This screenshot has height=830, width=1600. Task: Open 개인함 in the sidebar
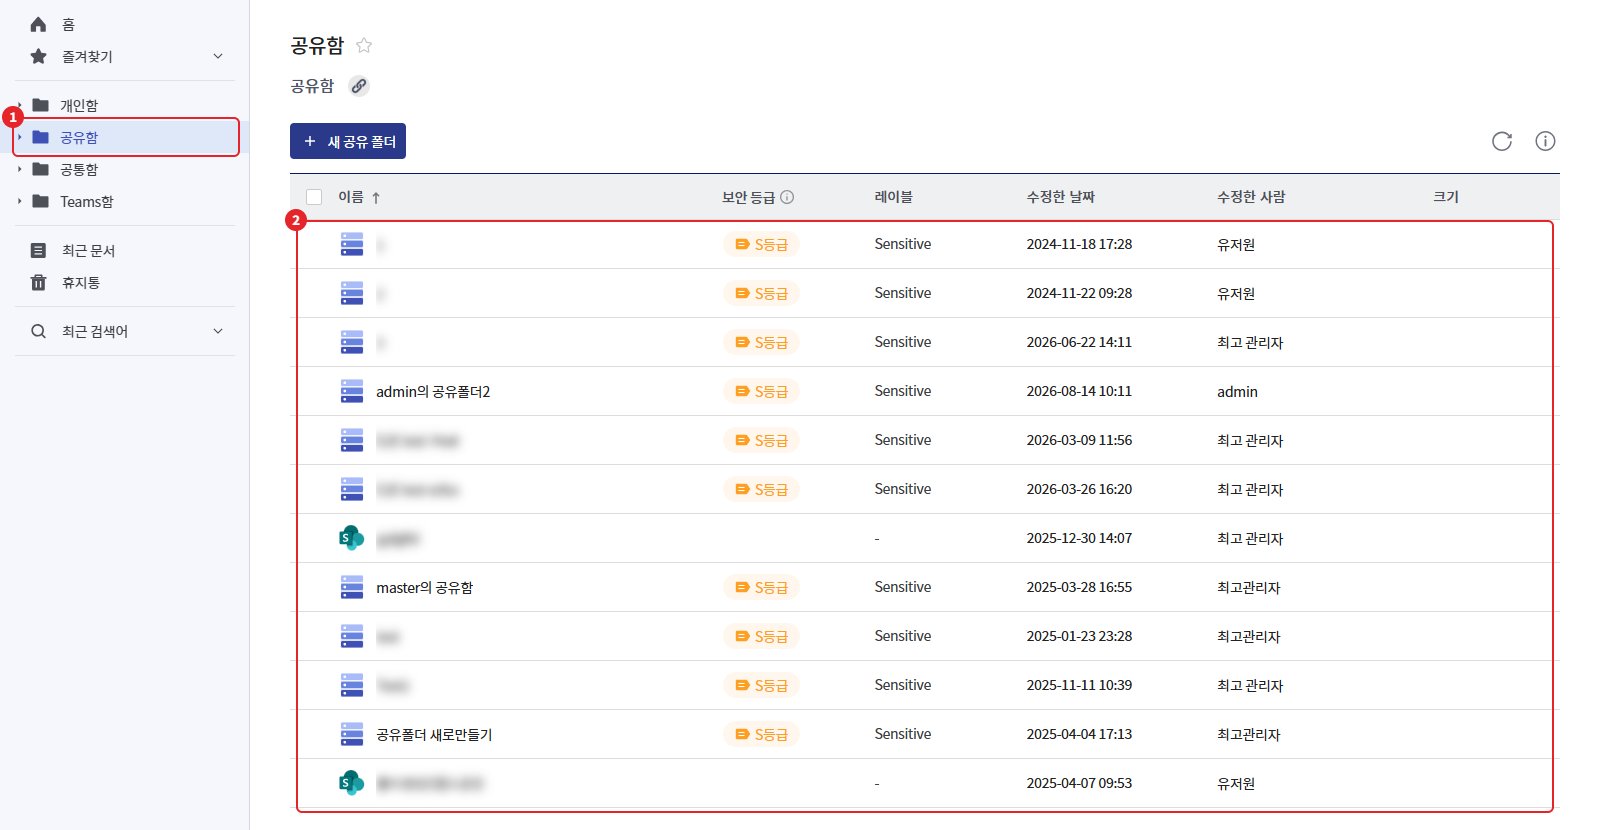click(79, 105)
